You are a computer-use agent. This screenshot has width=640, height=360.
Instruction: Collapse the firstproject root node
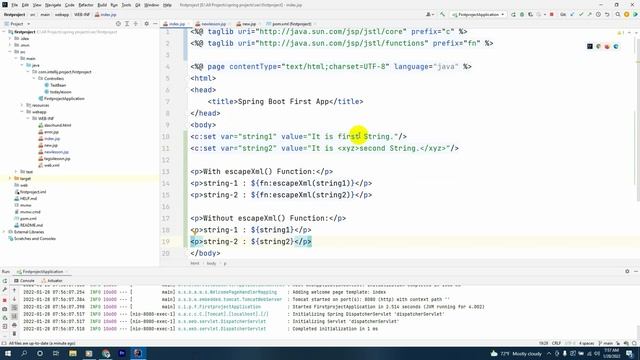(x=4, y=32)
